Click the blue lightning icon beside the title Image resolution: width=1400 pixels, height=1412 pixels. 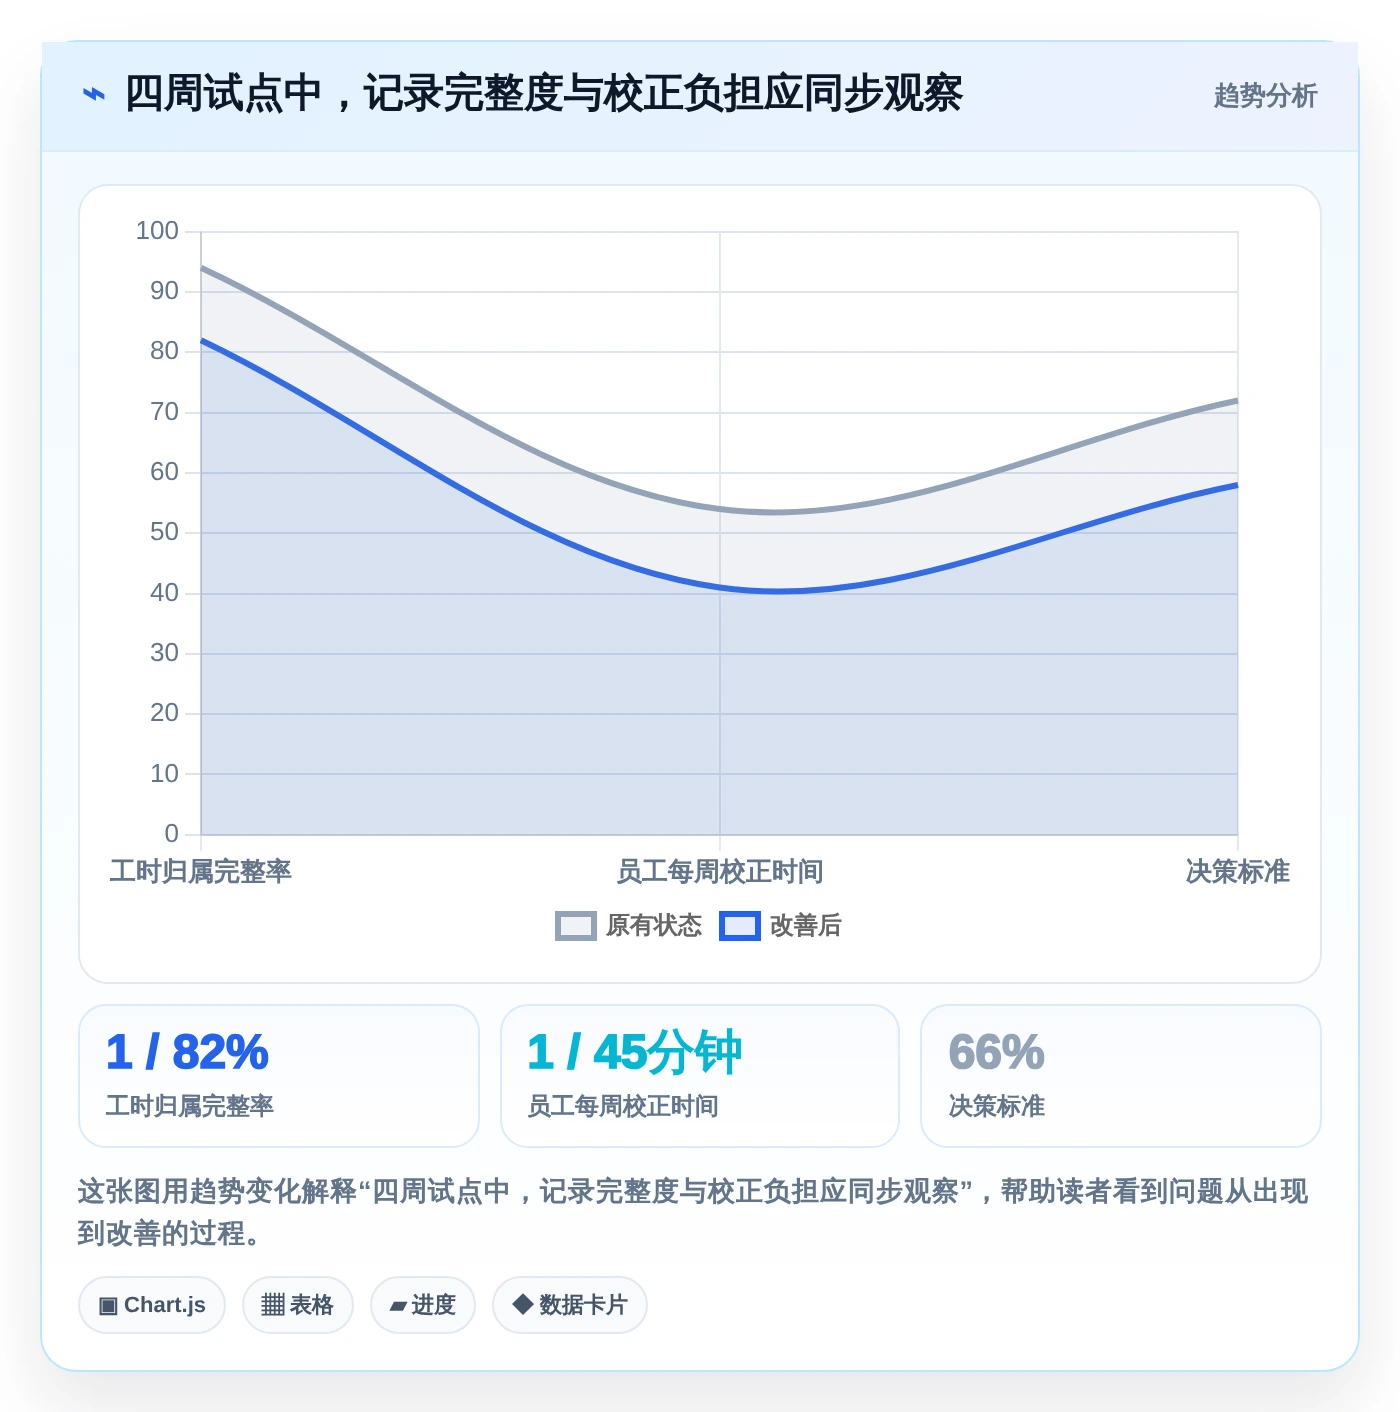[94, 94]
